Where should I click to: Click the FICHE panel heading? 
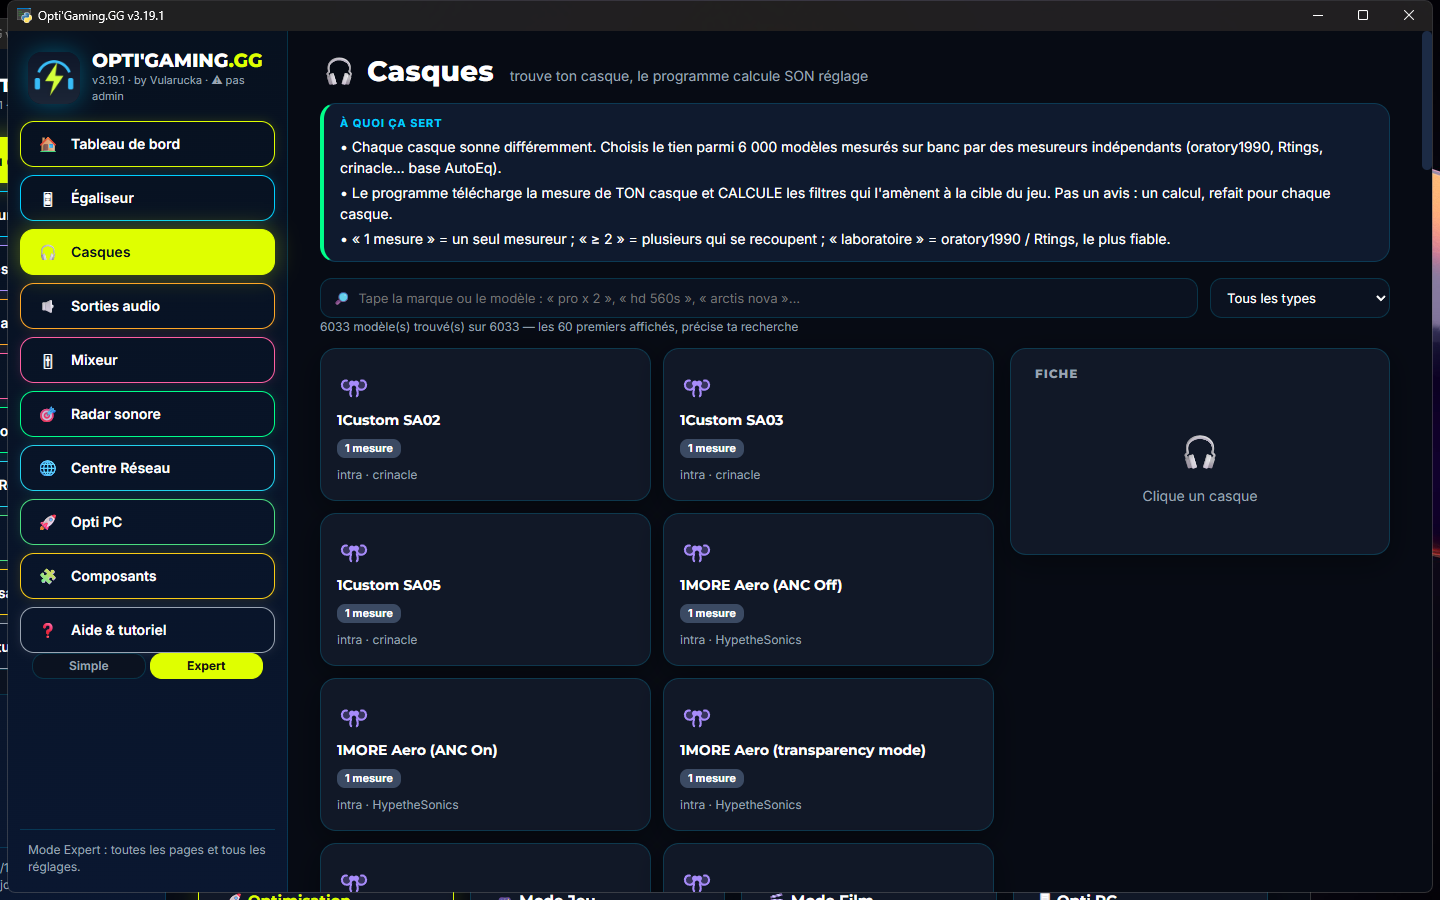tap(1056, 374)
